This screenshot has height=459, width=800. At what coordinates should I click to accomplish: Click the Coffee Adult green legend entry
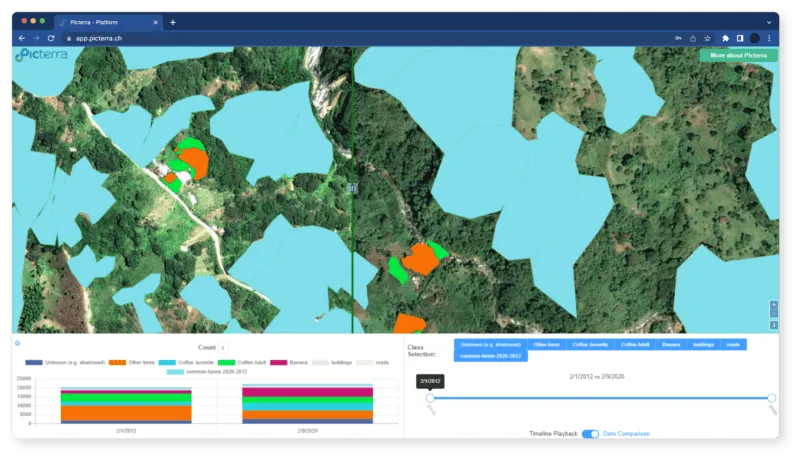tap(242, 363)
